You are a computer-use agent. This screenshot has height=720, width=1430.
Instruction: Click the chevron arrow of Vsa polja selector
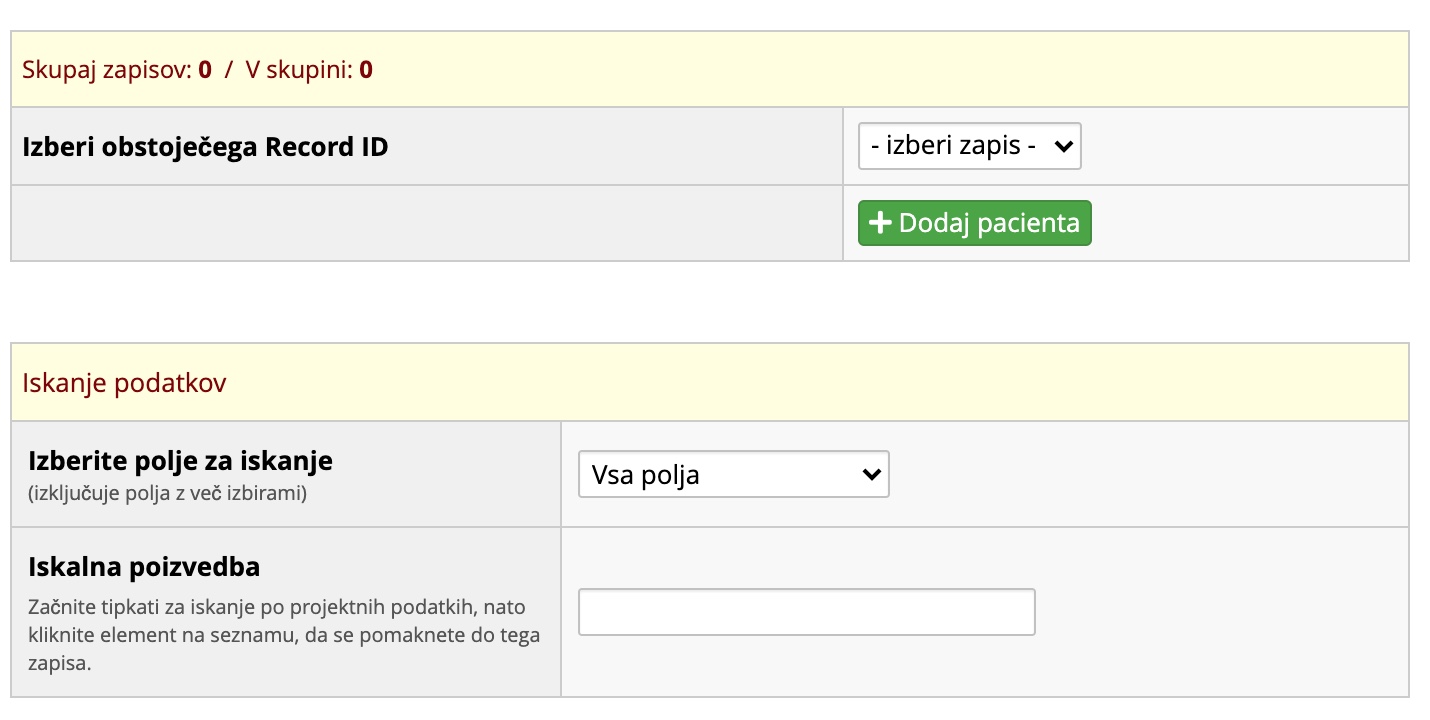point(871,474)
